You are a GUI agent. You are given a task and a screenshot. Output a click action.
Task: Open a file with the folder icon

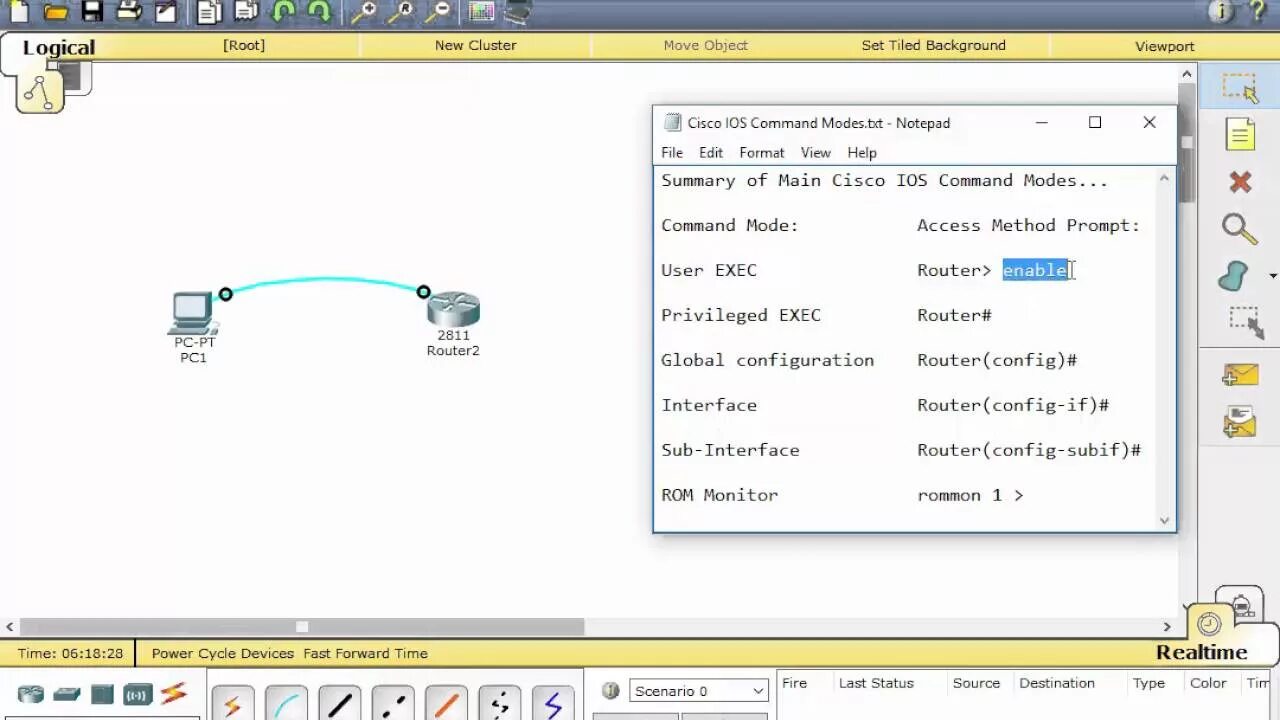[55, 12]
